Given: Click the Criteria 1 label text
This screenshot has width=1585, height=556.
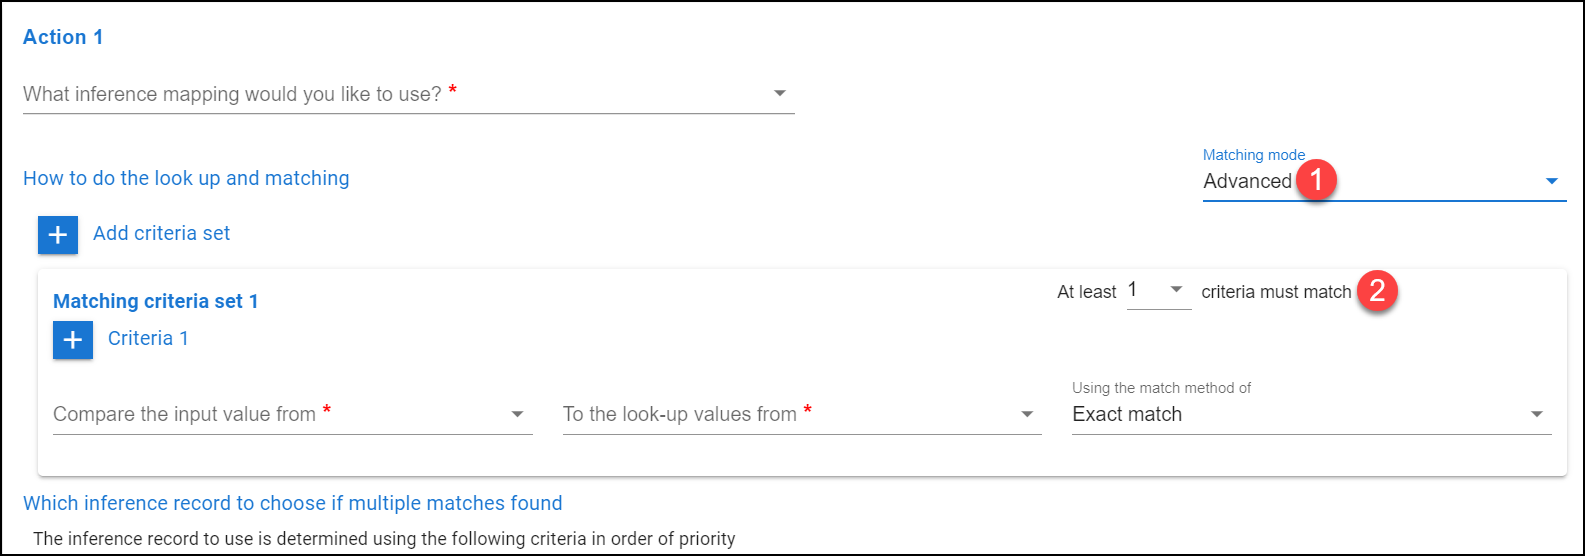Looking at the screenshot, I should coord(148,338).
